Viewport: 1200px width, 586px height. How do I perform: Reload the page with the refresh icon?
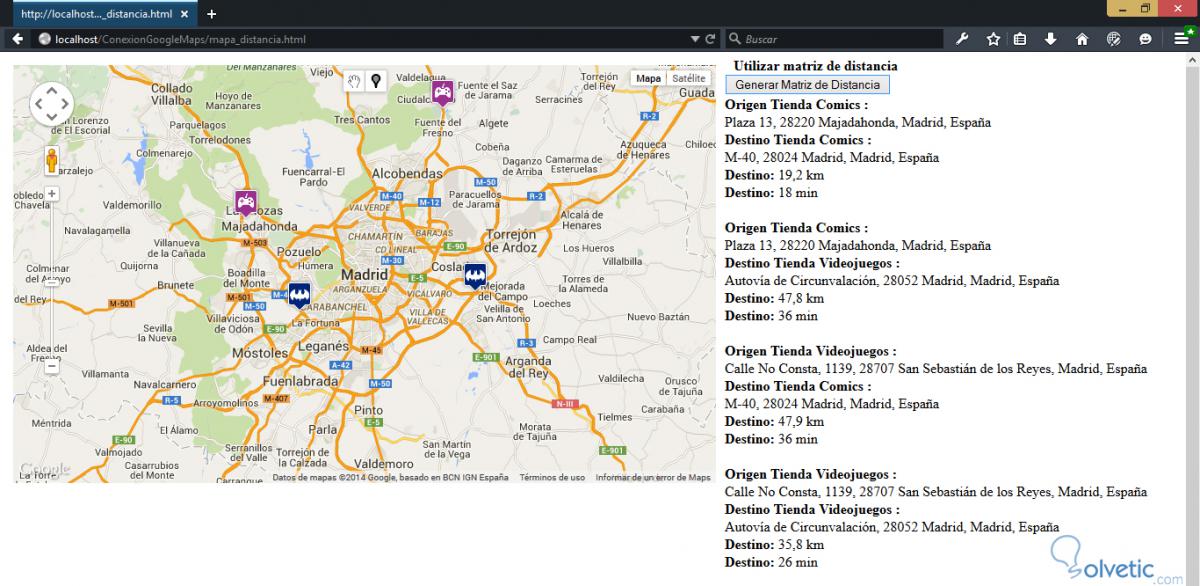pos(711,39)
